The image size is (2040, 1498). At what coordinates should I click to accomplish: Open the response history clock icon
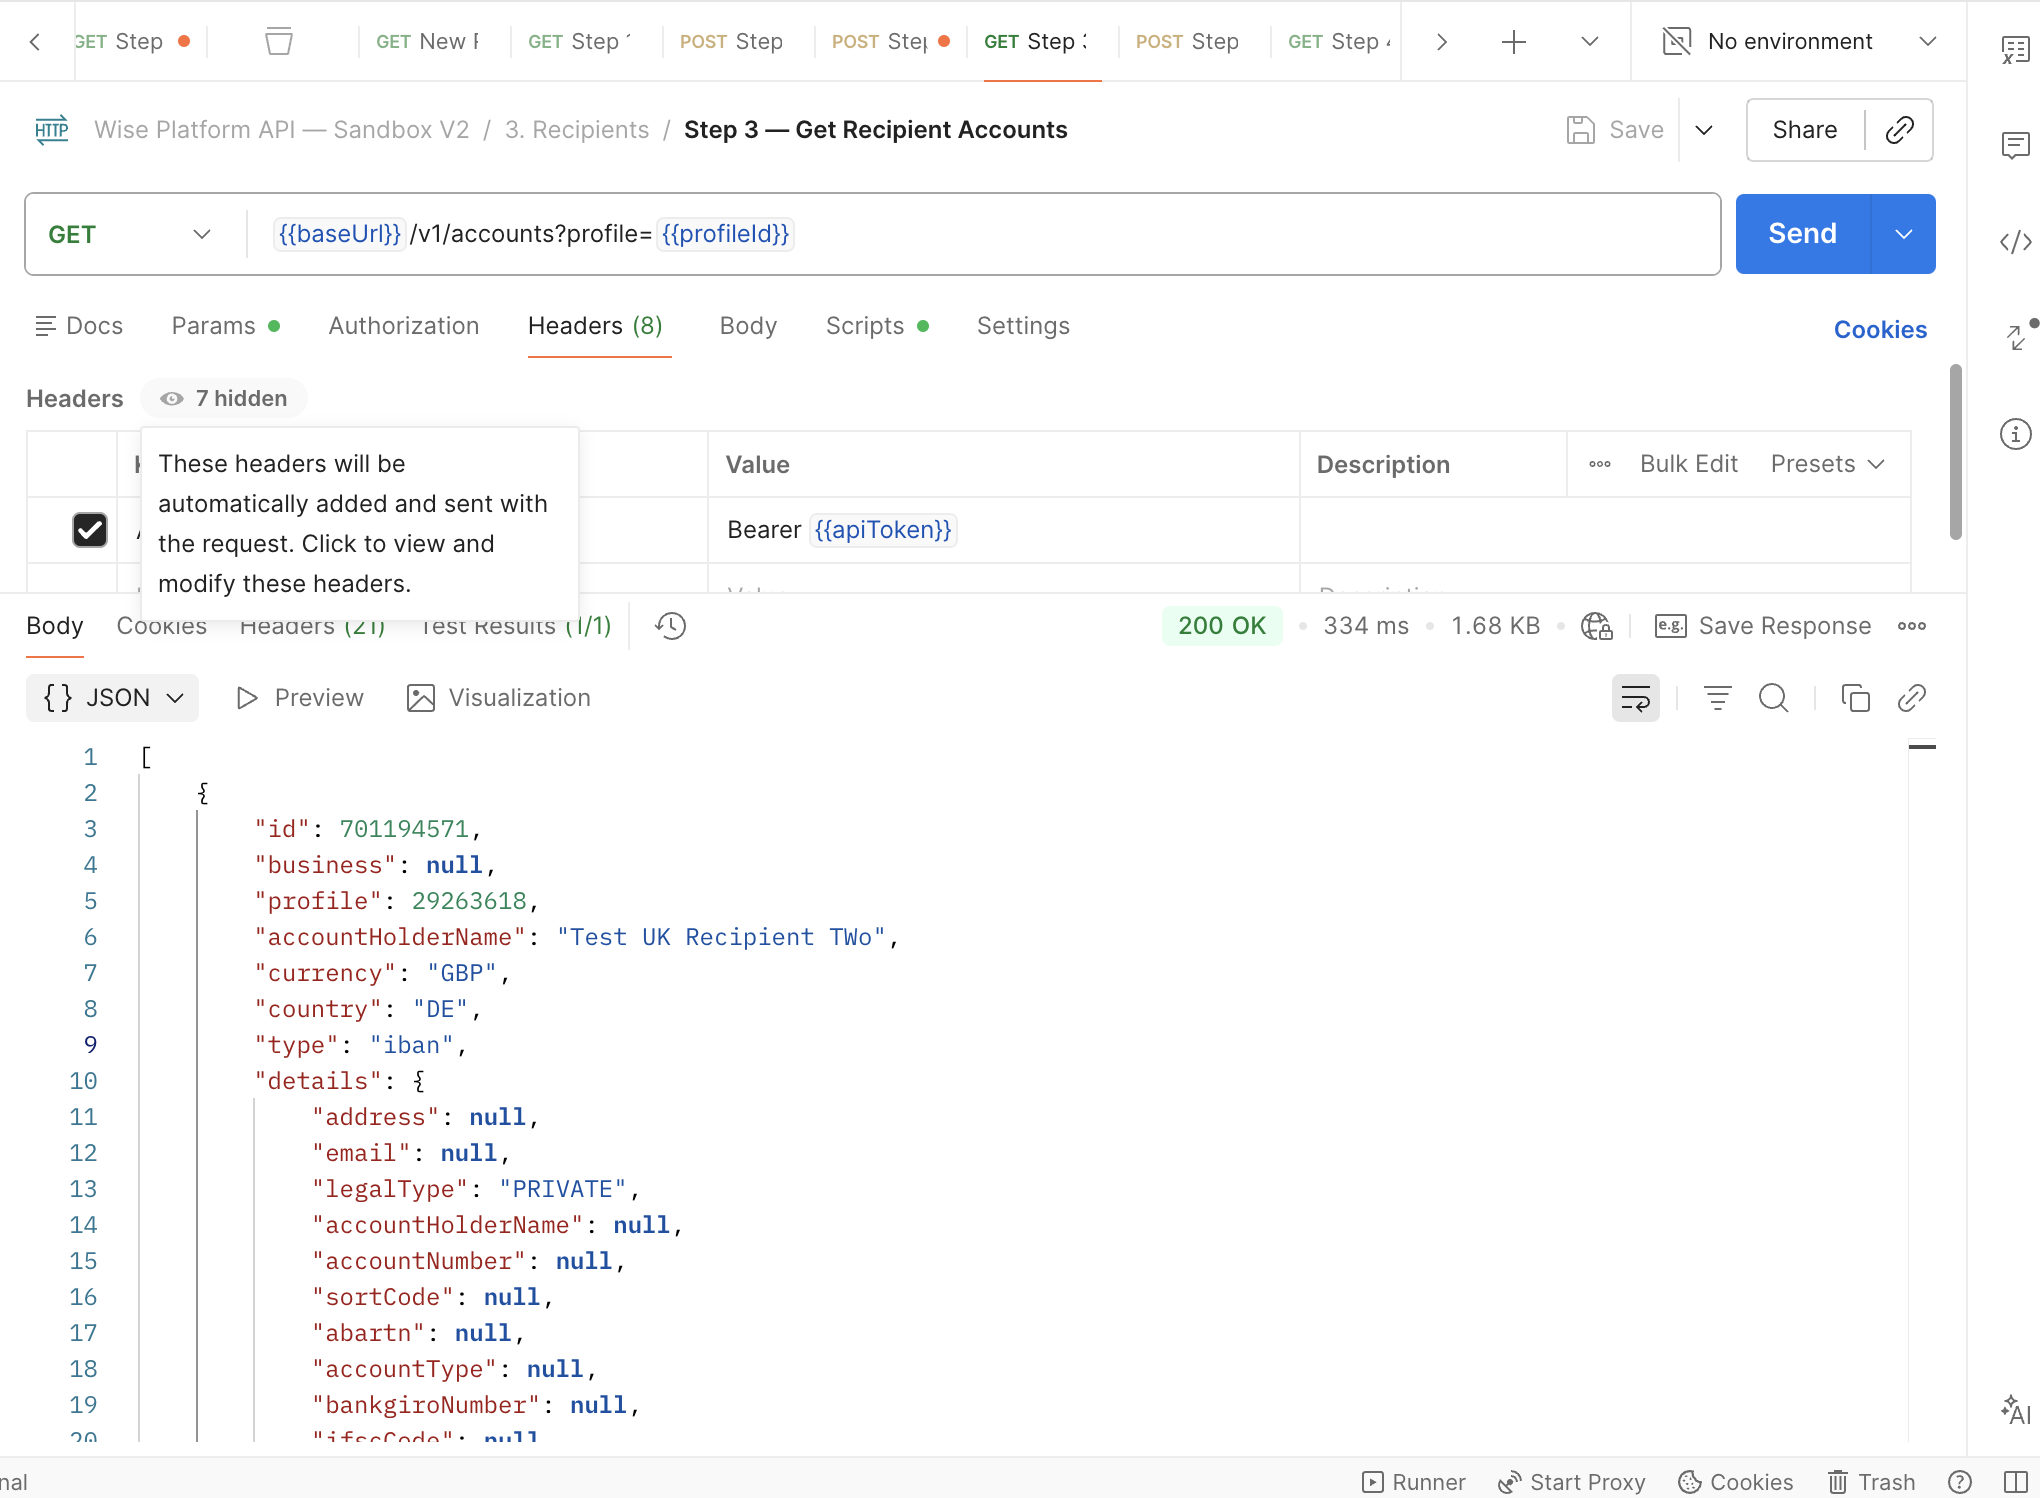pos(670,626)
